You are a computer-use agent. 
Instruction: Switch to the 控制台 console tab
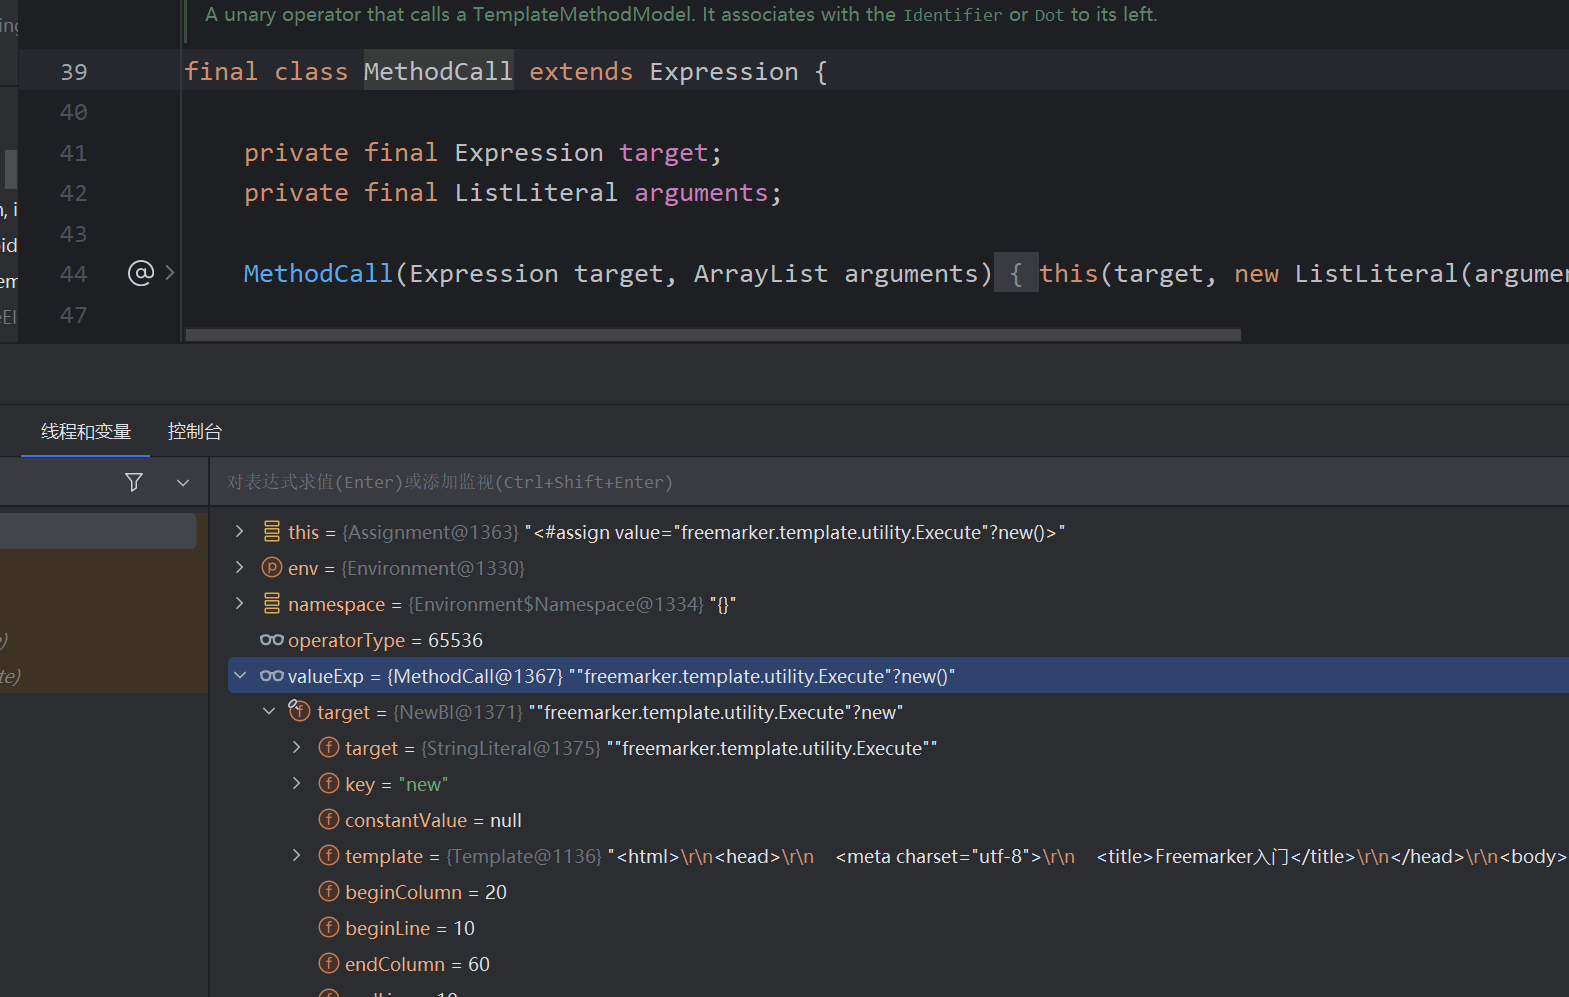(x=195, y=431)
